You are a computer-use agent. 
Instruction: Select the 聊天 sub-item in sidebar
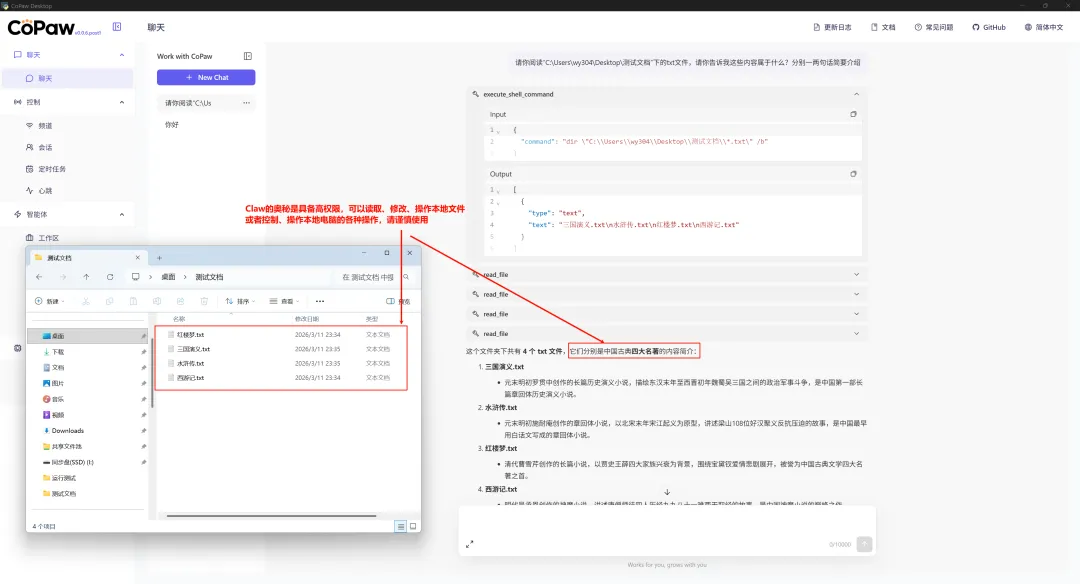(x=67, y=78)
